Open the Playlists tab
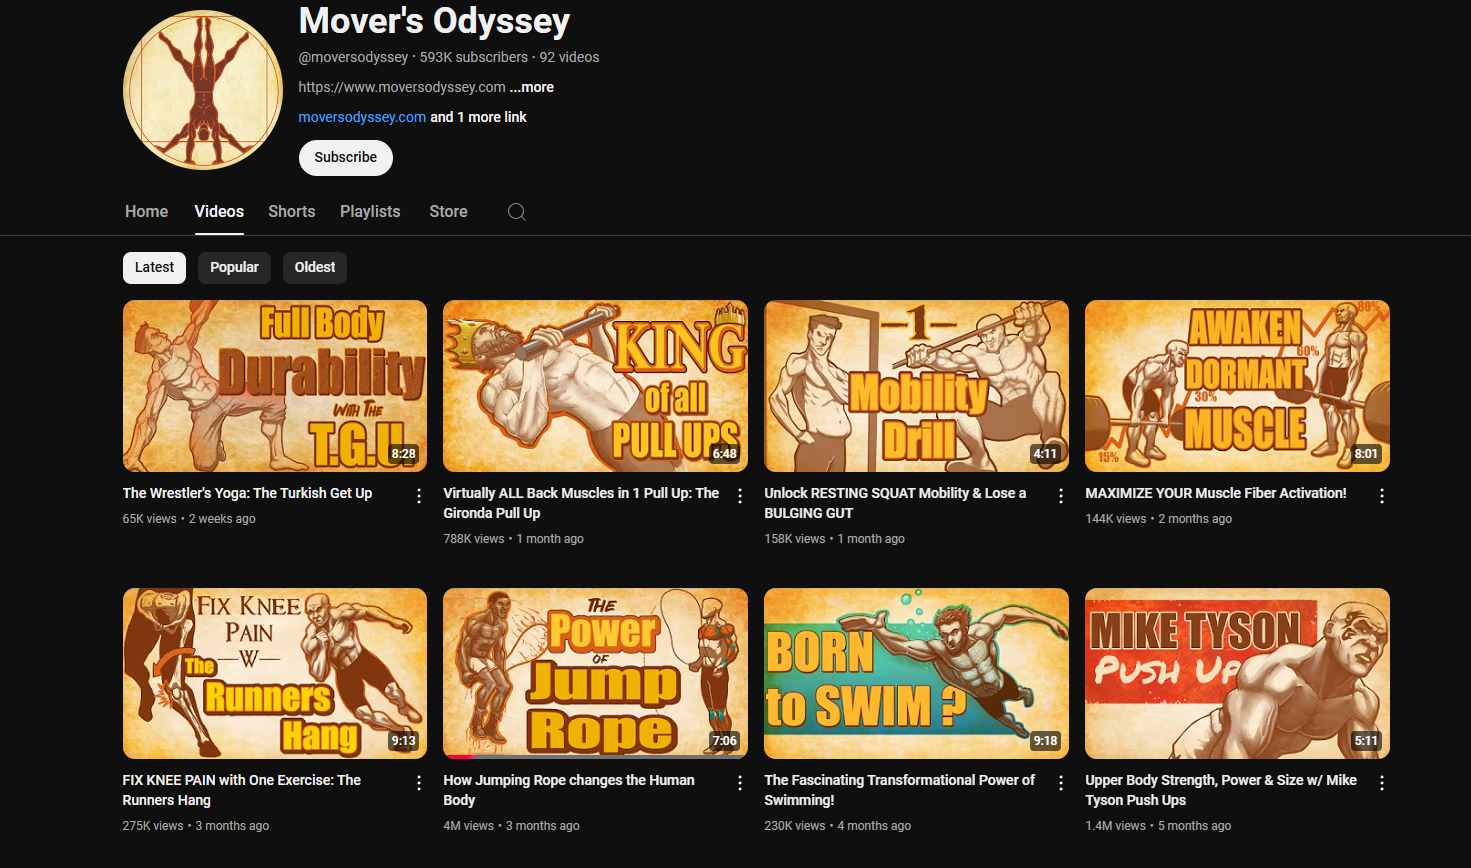 (x=370, y=212)
